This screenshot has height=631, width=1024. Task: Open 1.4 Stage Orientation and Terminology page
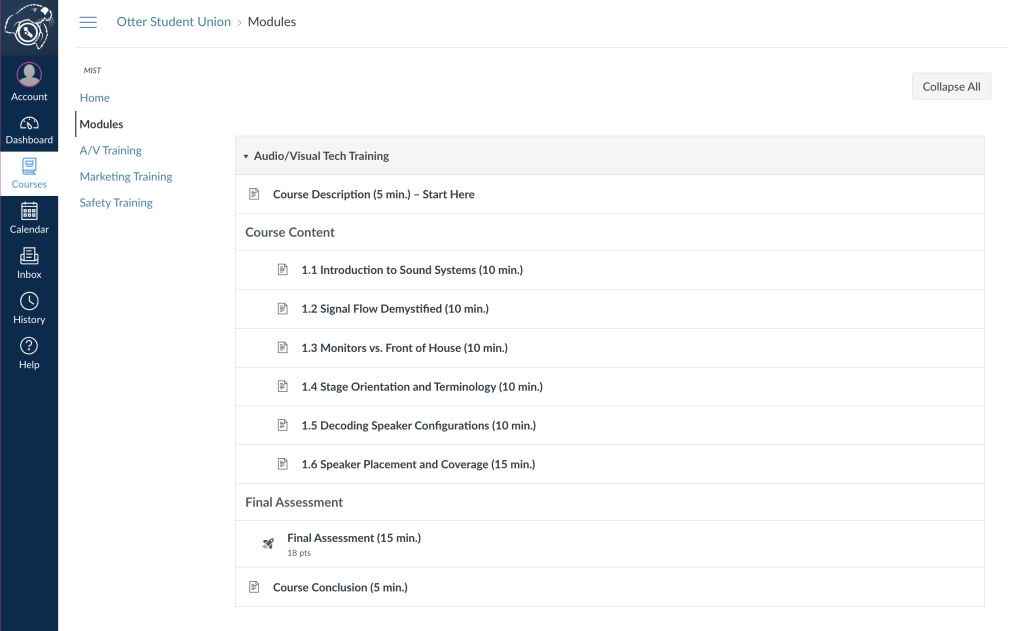(422, 386)
